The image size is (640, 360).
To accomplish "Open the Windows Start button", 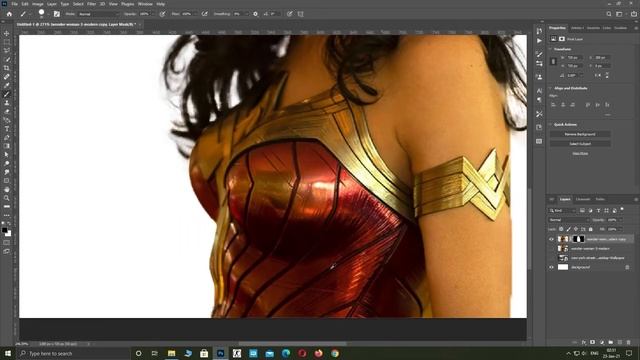I will [8, 353].
